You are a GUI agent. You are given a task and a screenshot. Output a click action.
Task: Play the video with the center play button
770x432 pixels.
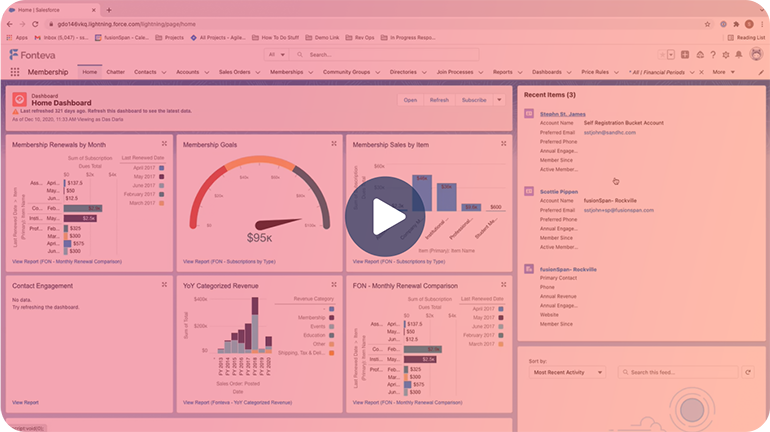tap(385, 216)
